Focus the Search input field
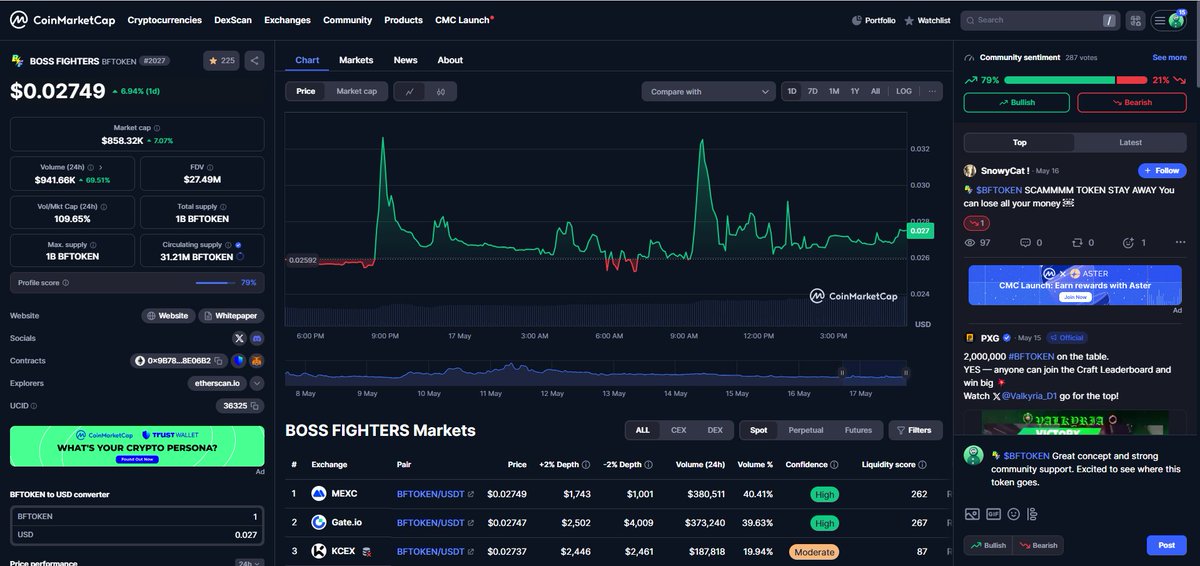1200x566 pixels. (x=1038, y=20)
